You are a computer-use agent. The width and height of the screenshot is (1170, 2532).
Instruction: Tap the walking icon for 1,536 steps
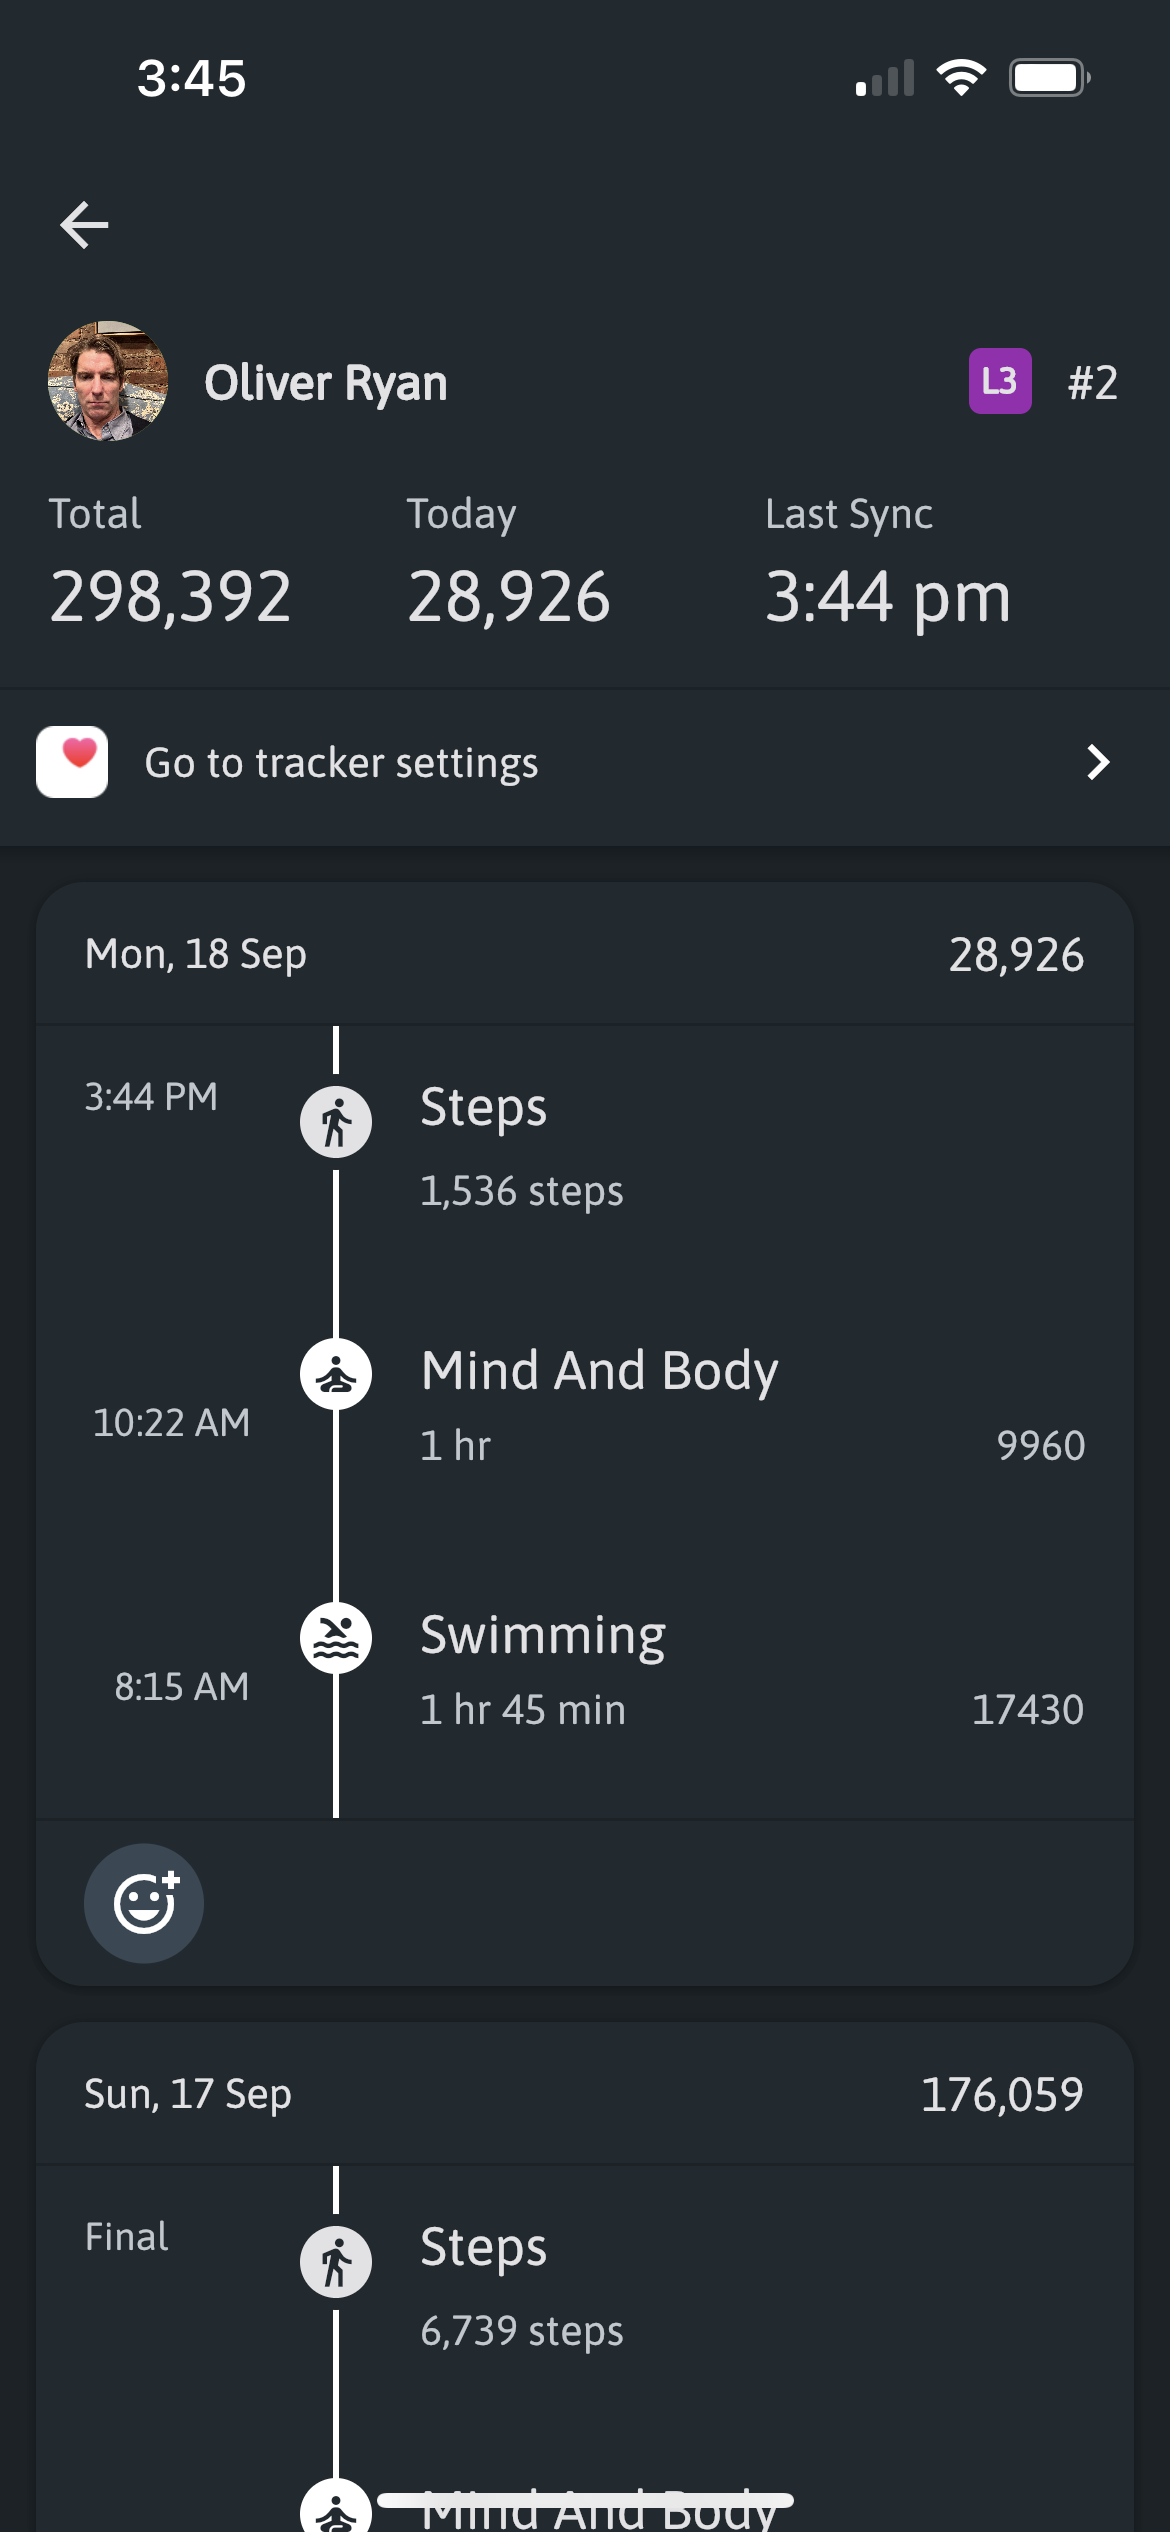pyautogui.click(x=336, y=1122)
